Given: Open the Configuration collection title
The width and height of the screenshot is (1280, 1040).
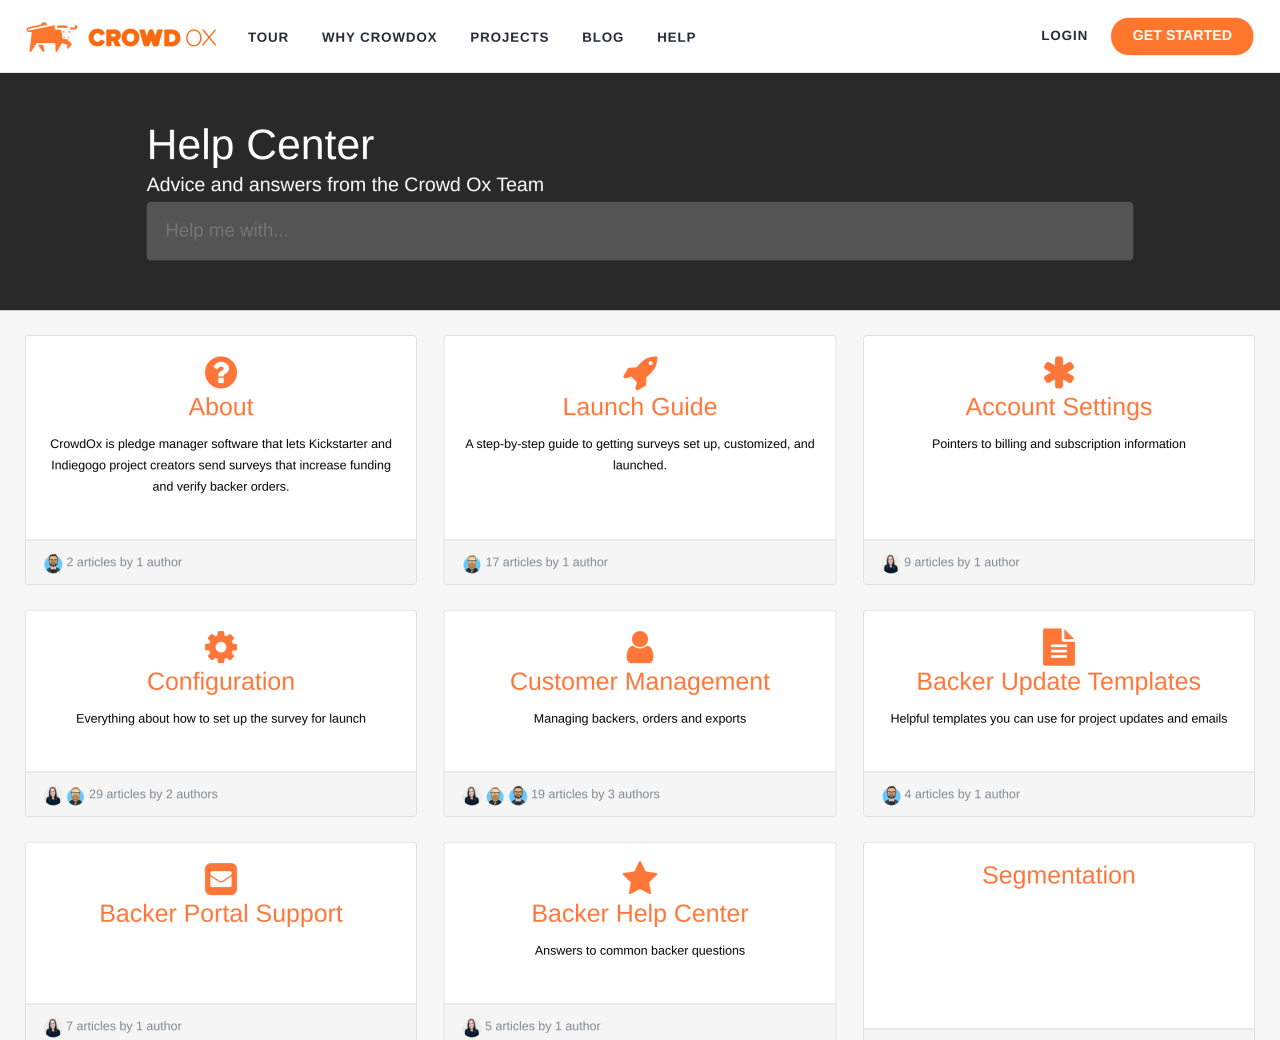Looking at the screenshot, I should pyautogui.click(x=221, y=682).
